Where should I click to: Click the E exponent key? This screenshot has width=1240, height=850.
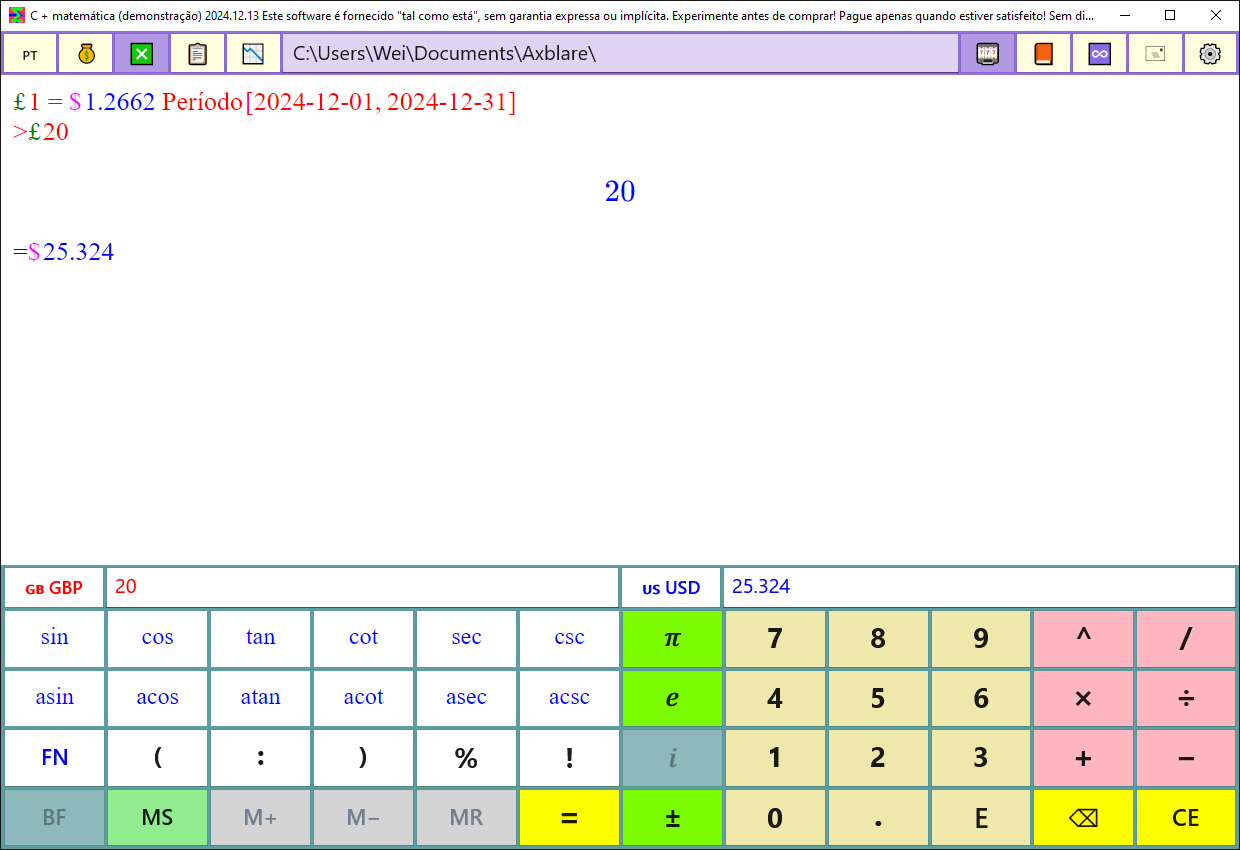tap(982, 818)
